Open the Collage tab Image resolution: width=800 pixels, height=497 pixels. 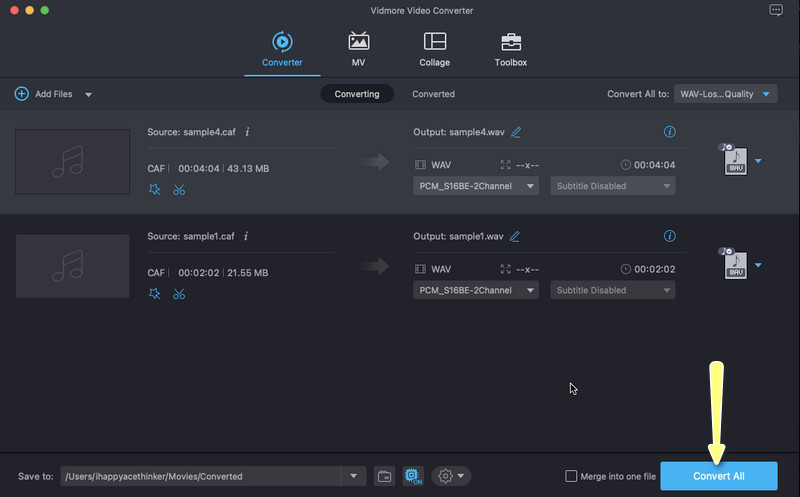tap(435, 49)
